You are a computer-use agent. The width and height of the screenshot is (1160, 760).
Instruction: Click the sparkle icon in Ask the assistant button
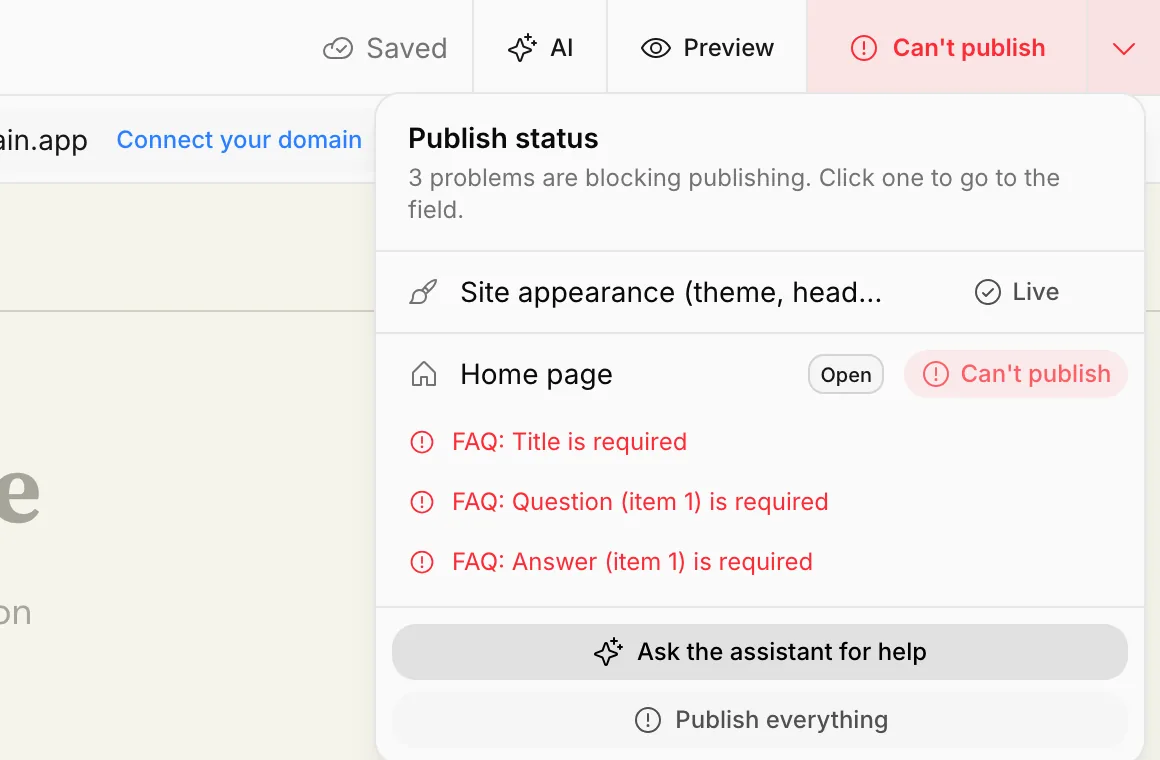tap(608, 652)
